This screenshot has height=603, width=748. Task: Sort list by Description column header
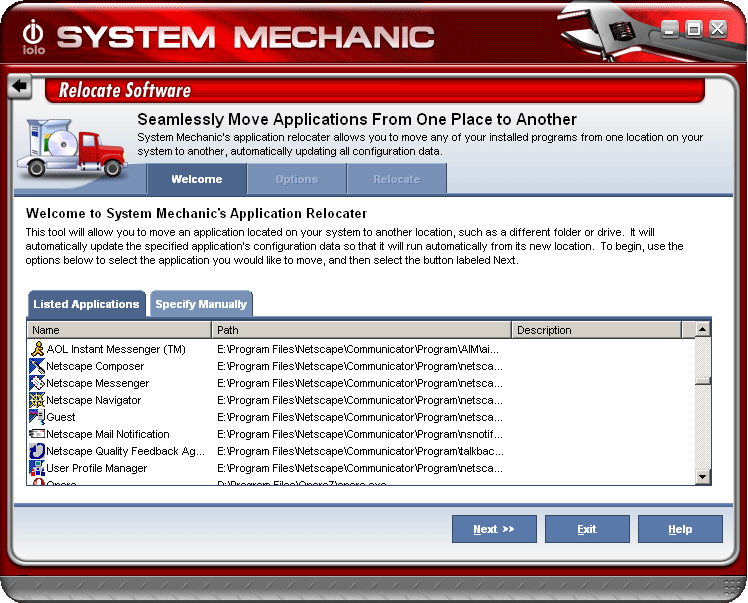tap(597, 330)
